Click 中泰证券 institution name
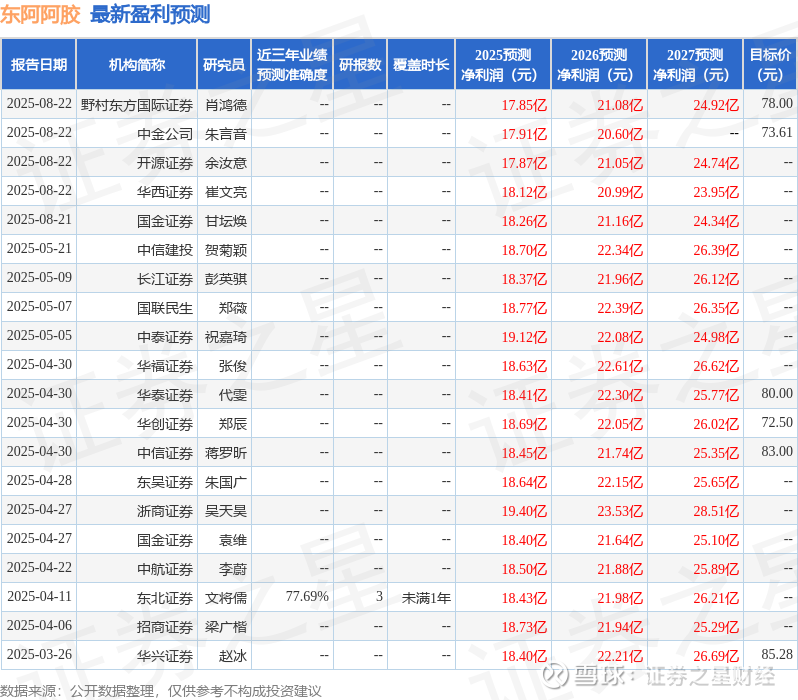The width and height of the screenshot is (798, 700). click(x=165, y=338)
